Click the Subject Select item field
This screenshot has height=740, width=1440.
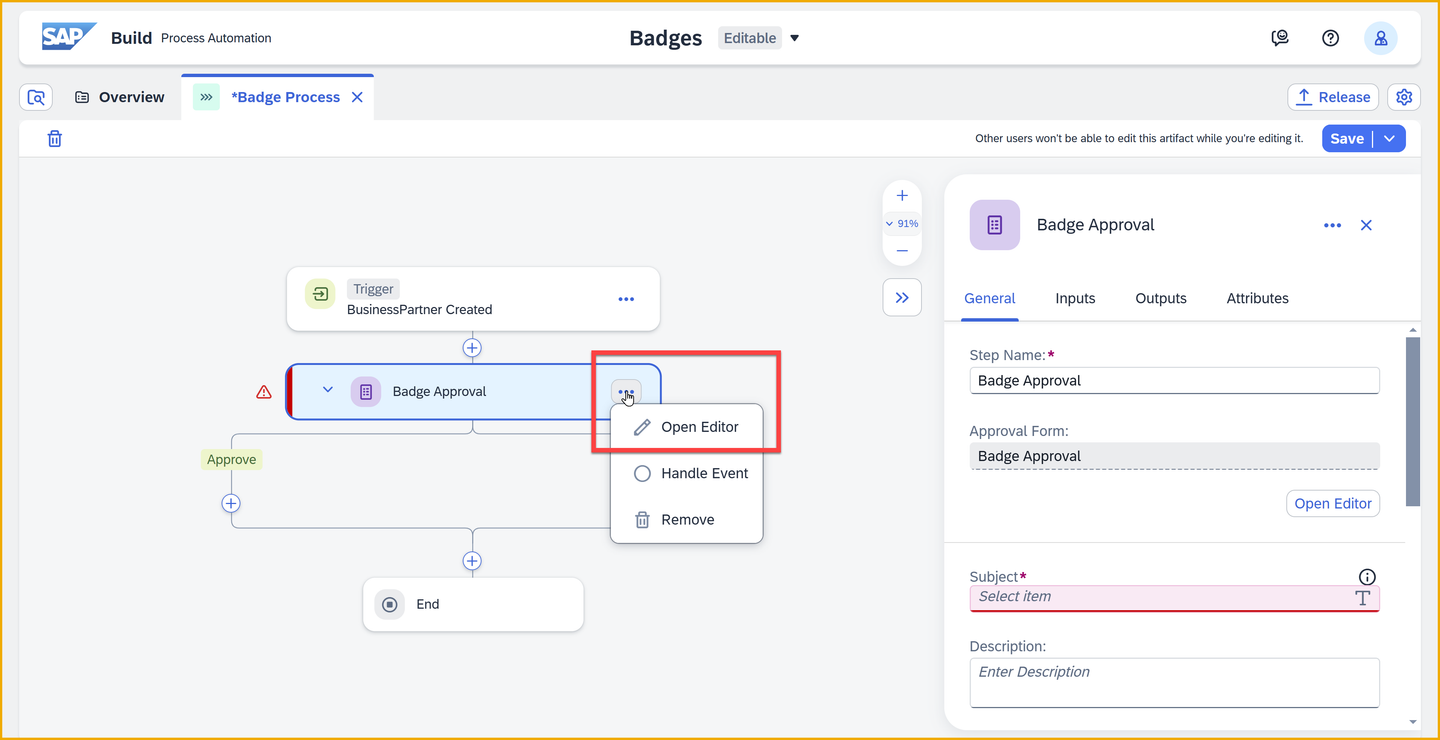point(1174,598)
